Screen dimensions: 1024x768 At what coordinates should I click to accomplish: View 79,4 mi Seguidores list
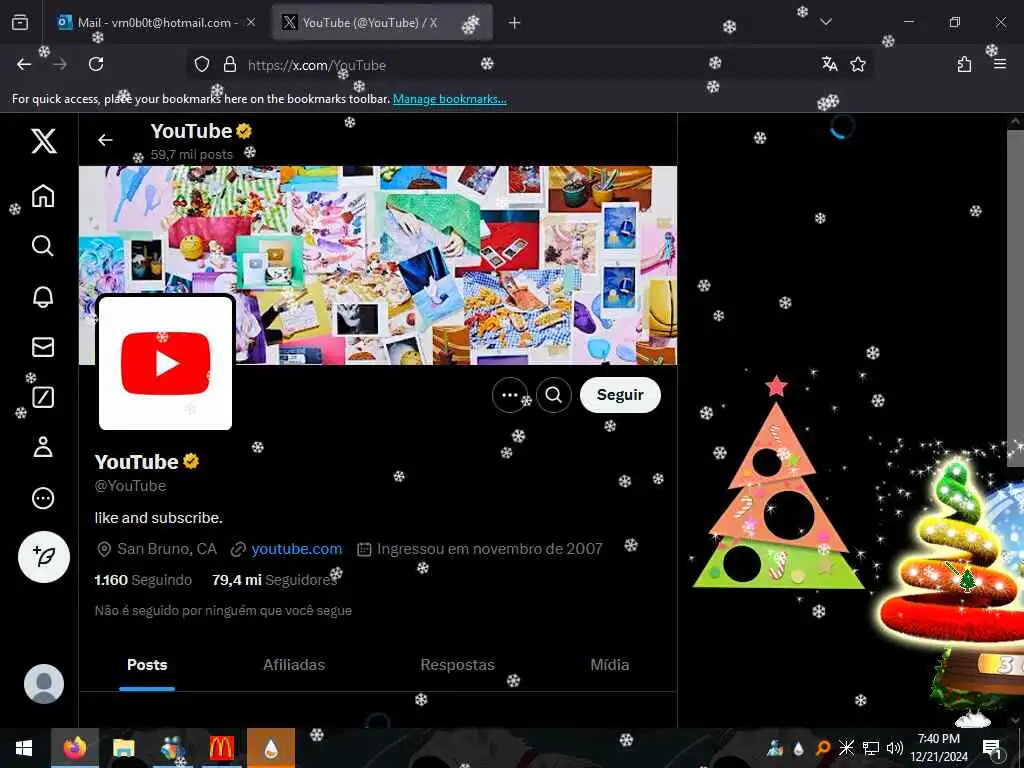[274, 580]
